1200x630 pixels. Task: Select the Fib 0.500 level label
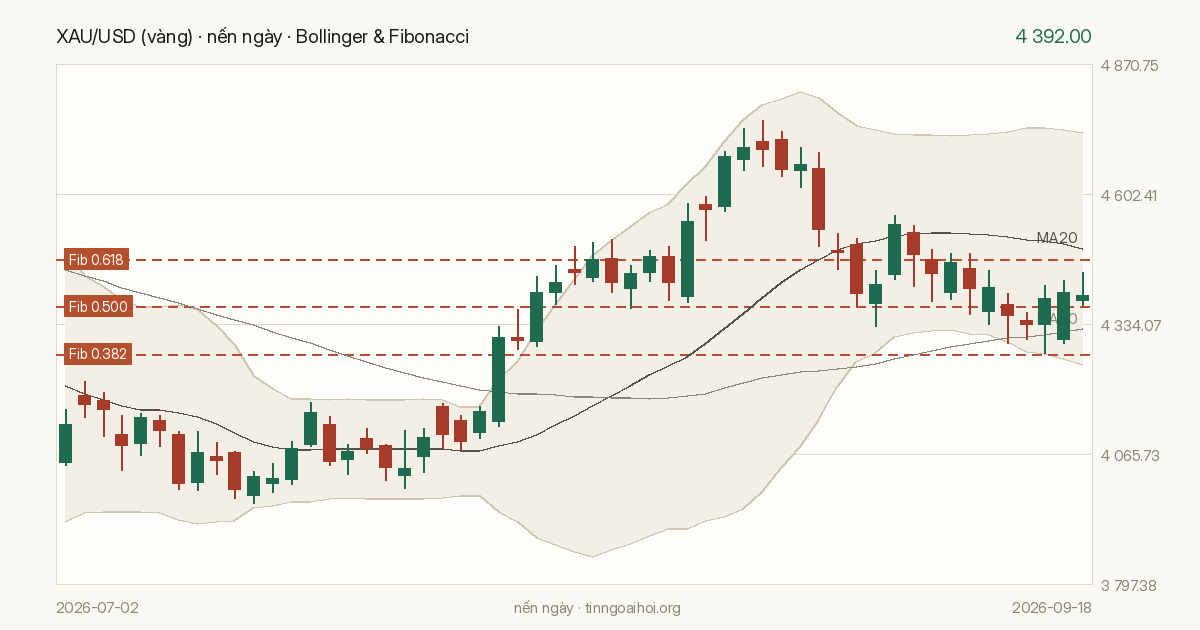(98, 307)
